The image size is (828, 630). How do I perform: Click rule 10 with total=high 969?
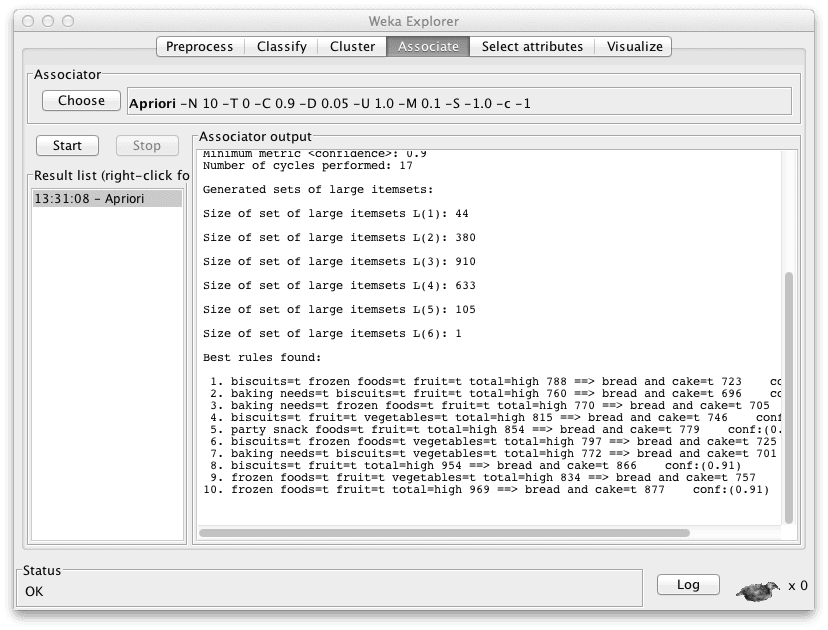click(486, 490)
